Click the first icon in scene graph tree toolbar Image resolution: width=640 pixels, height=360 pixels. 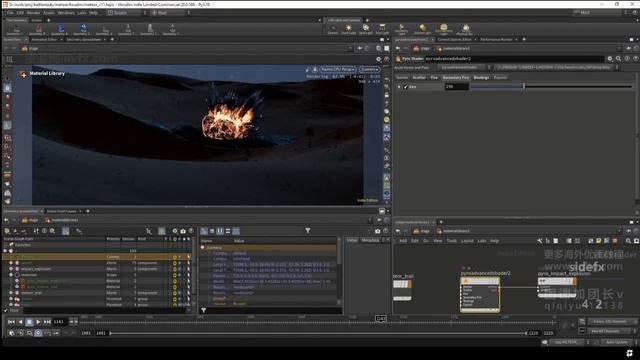click(x=7, y=231)
